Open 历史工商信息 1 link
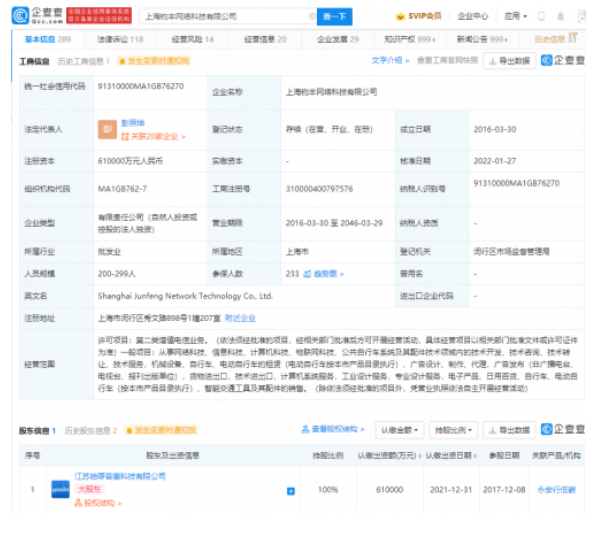Viewport: 614px width, 540px height. click(84, 61)
